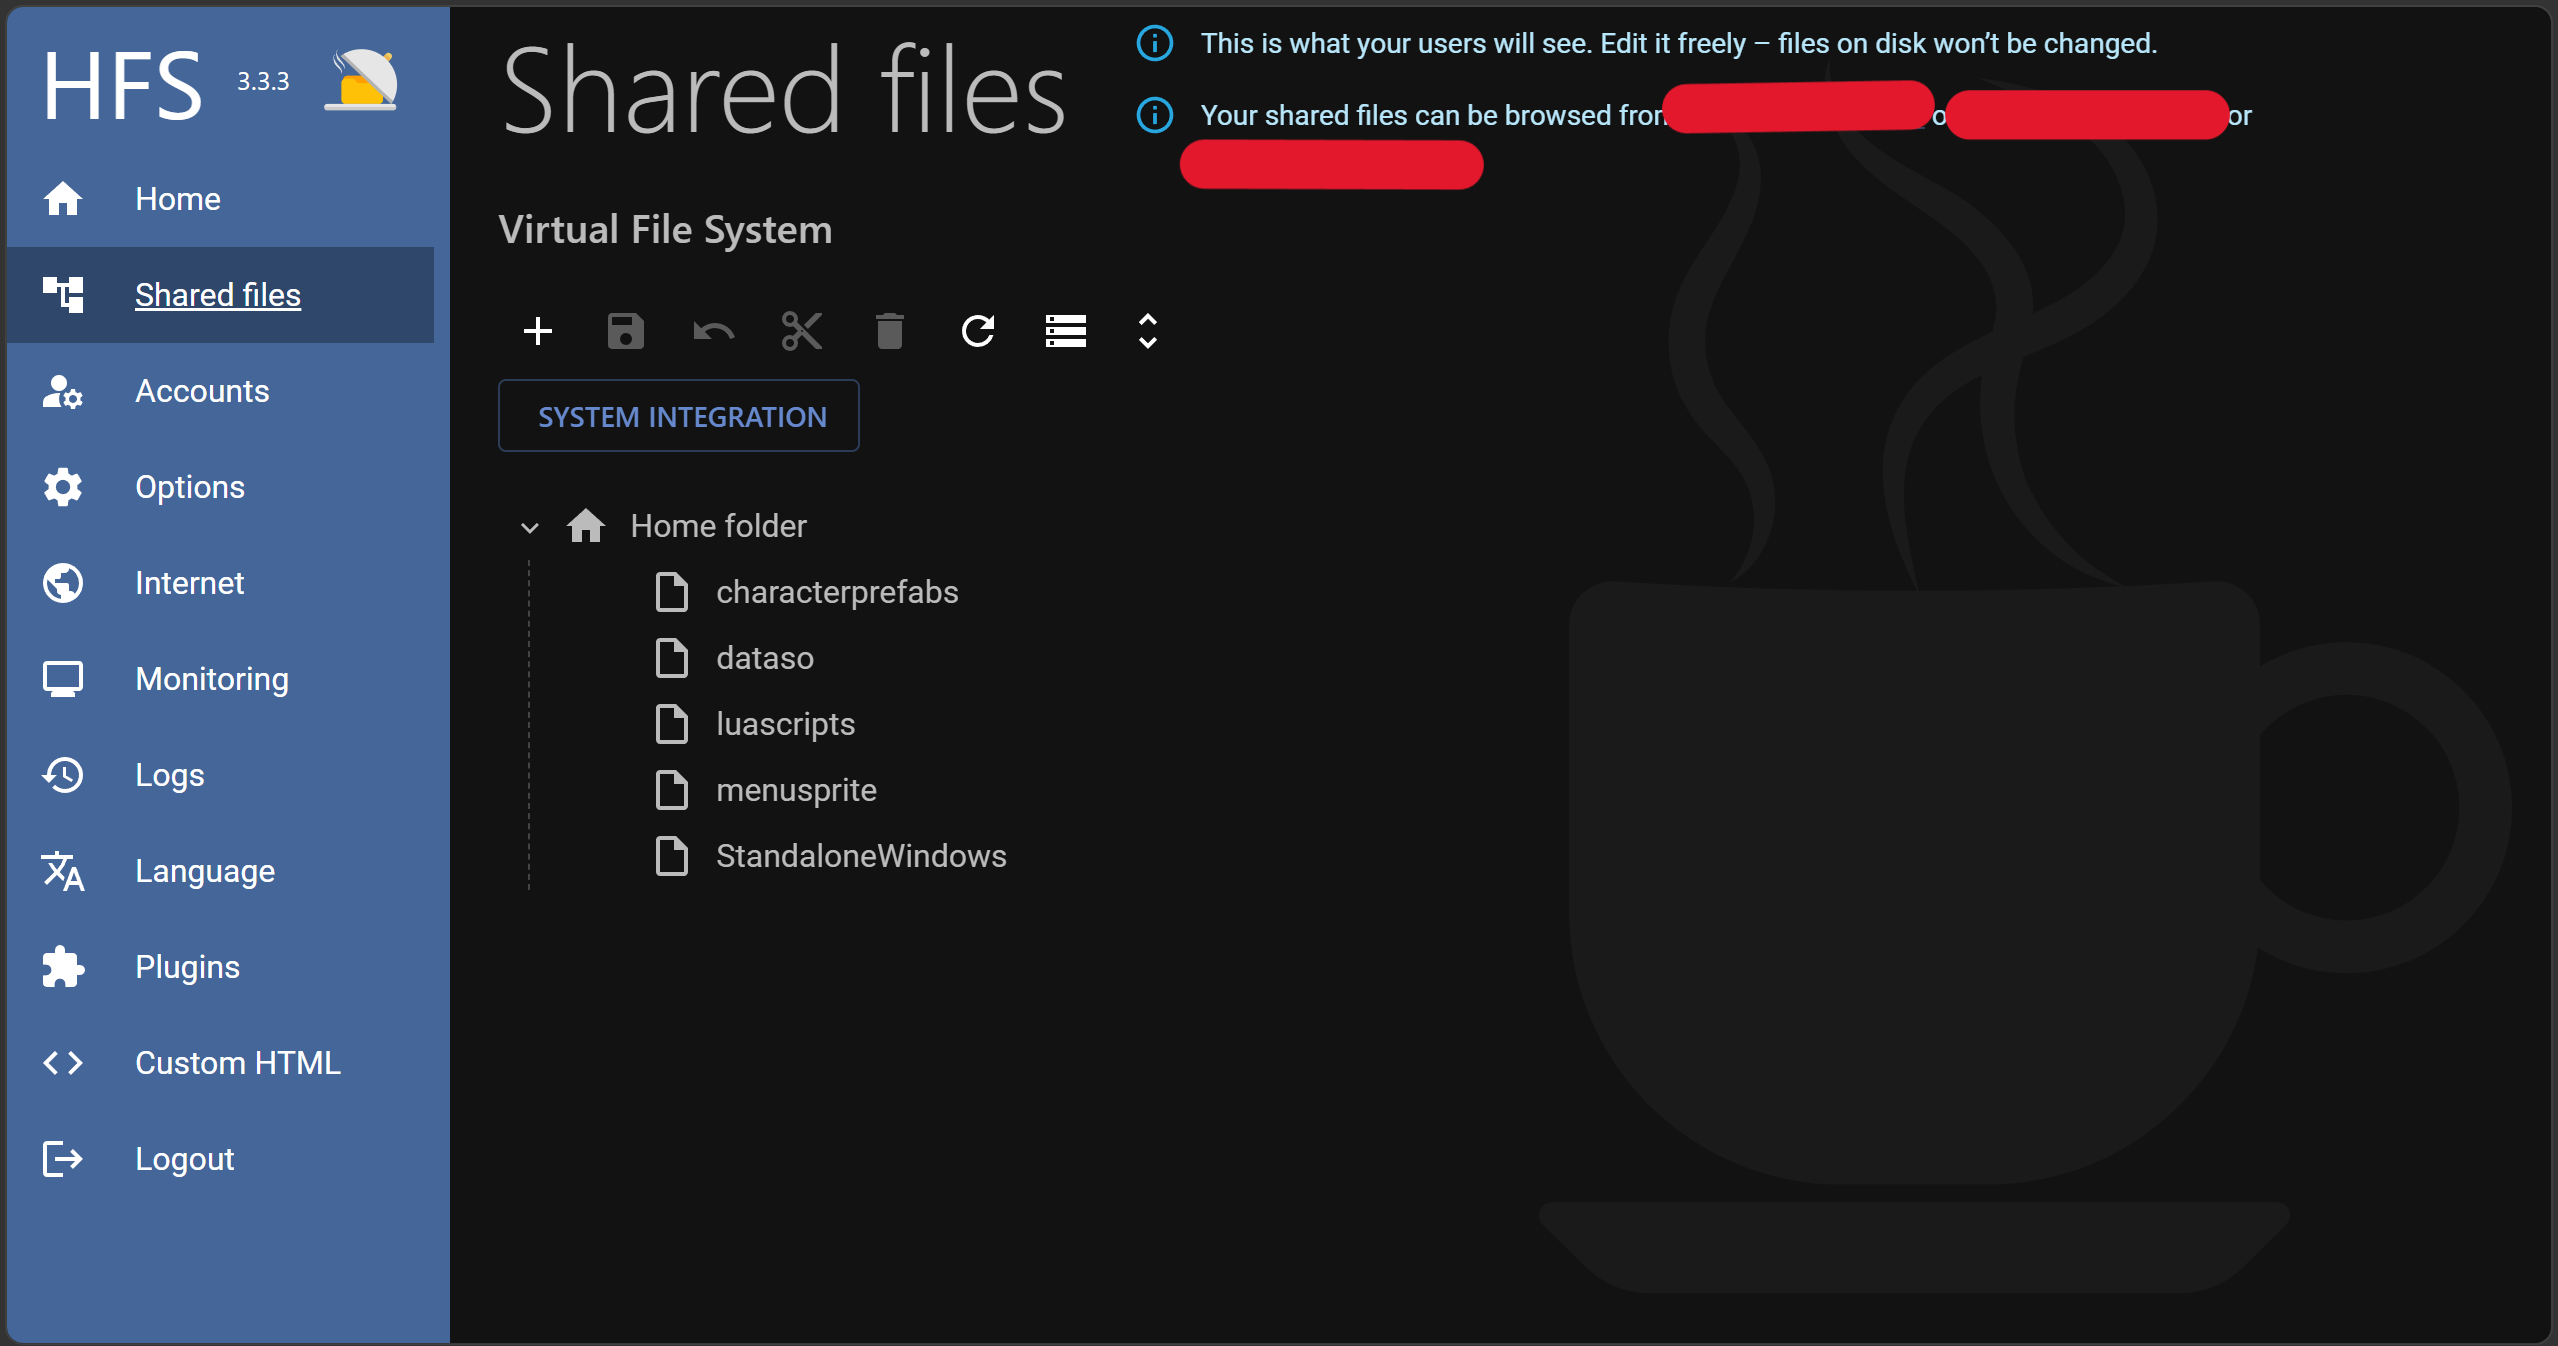Select the luascripts tree entry
Viewport: 2558px width, 1346px height.
(785, 724)
